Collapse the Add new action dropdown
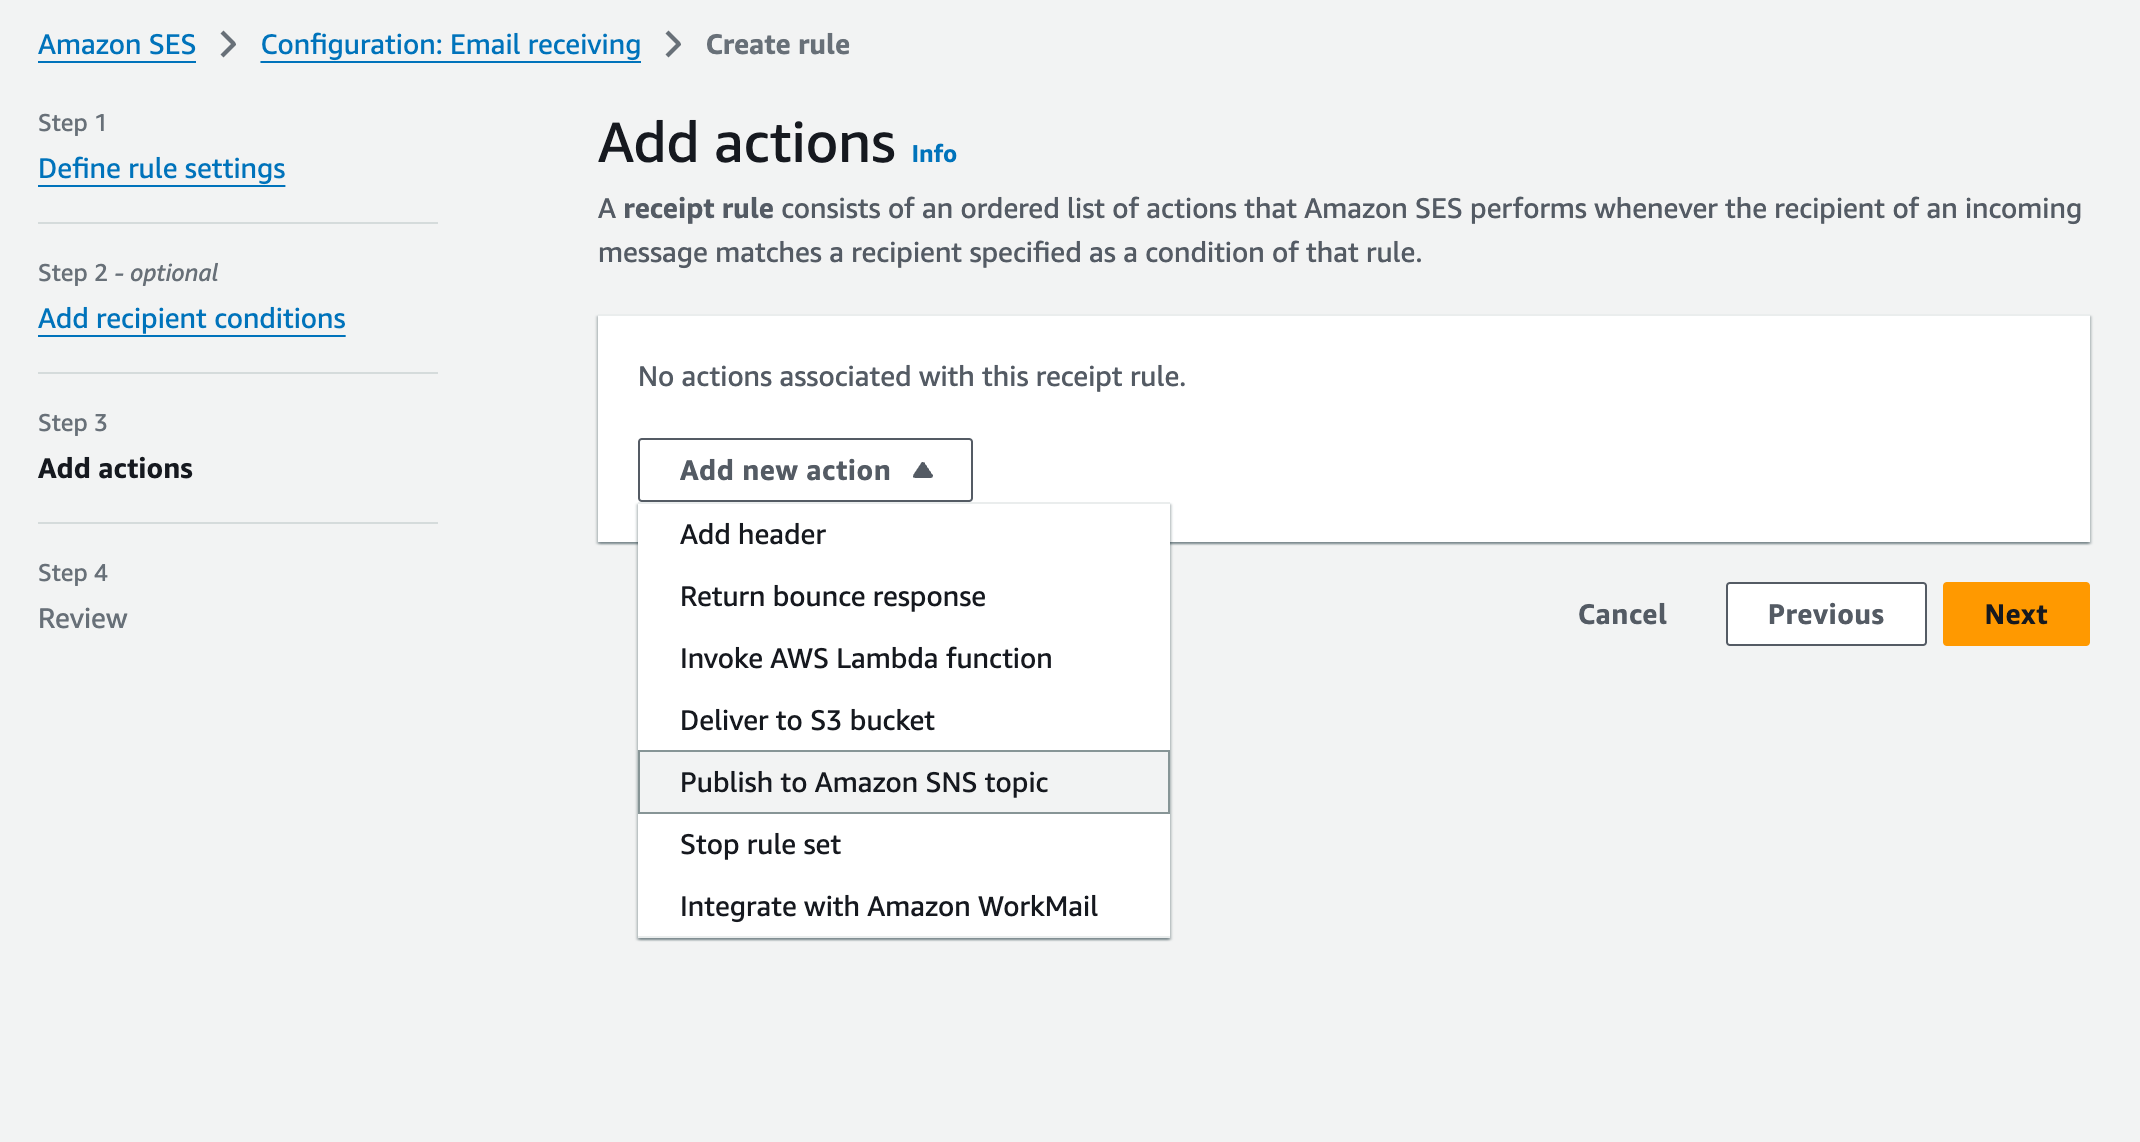 tap(804, 469)
